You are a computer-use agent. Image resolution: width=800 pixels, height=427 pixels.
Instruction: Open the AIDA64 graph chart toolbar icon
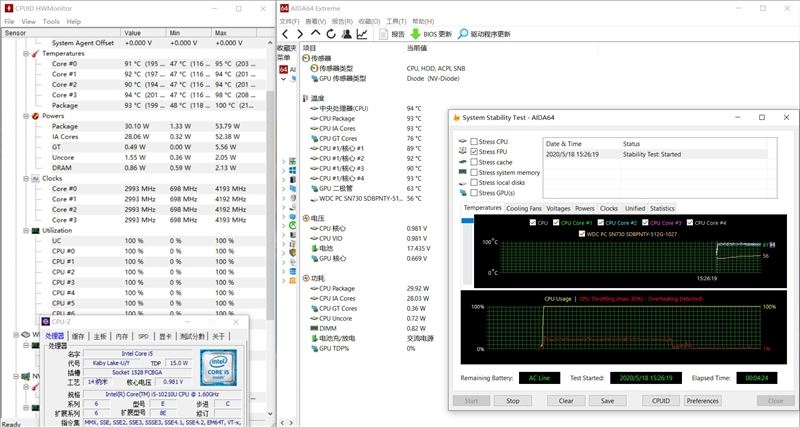pyautogui.click(x=362, y=34)
